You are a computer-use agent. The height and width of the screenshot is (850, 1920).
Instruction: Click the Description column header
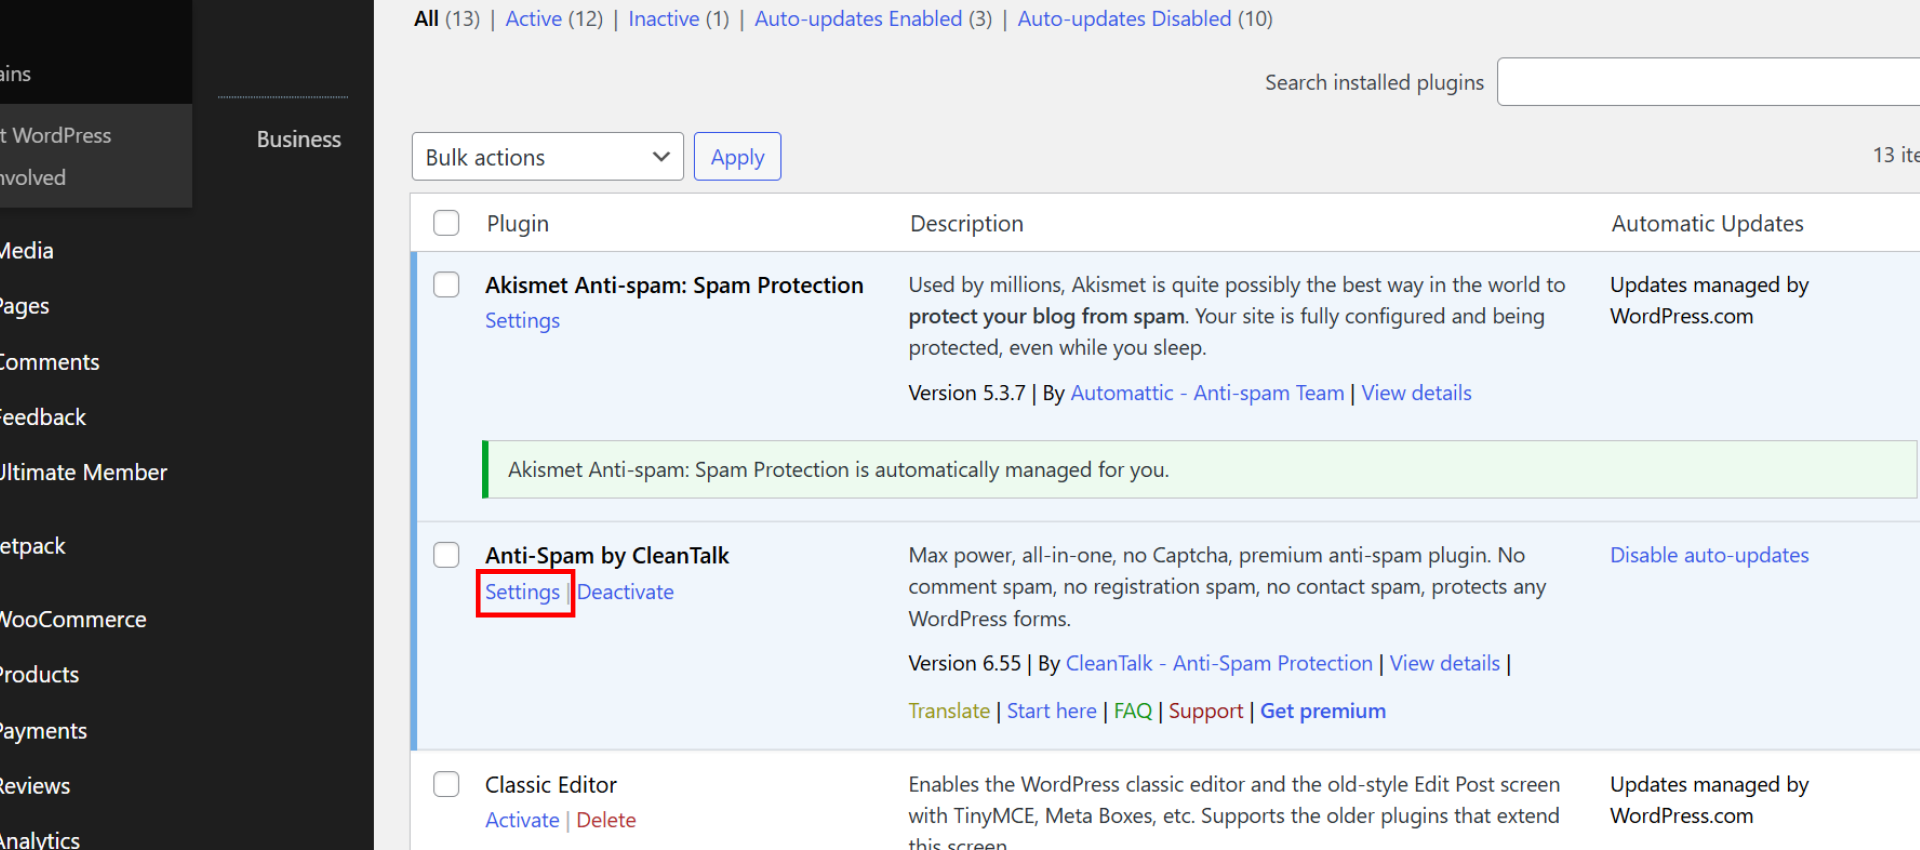tap(966, 224)
